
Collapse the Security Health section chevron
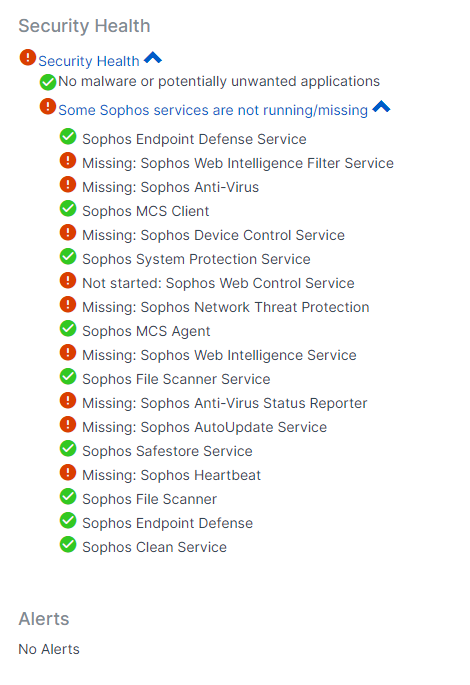point(153,57)
